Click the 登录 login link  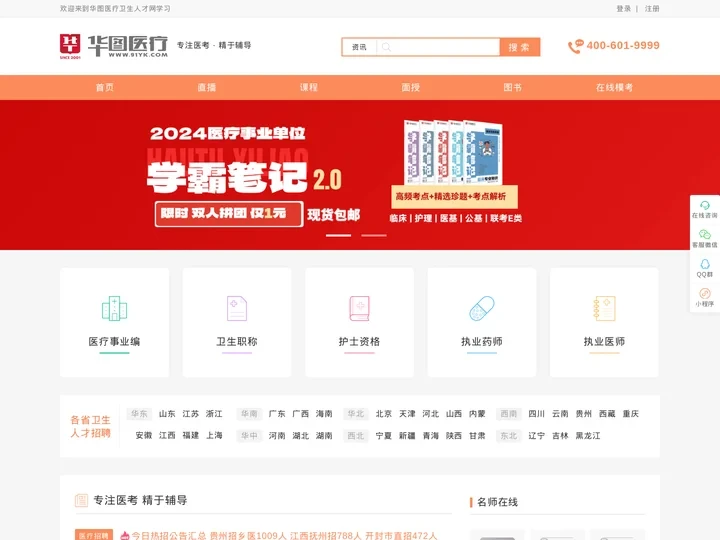(624, 9)
